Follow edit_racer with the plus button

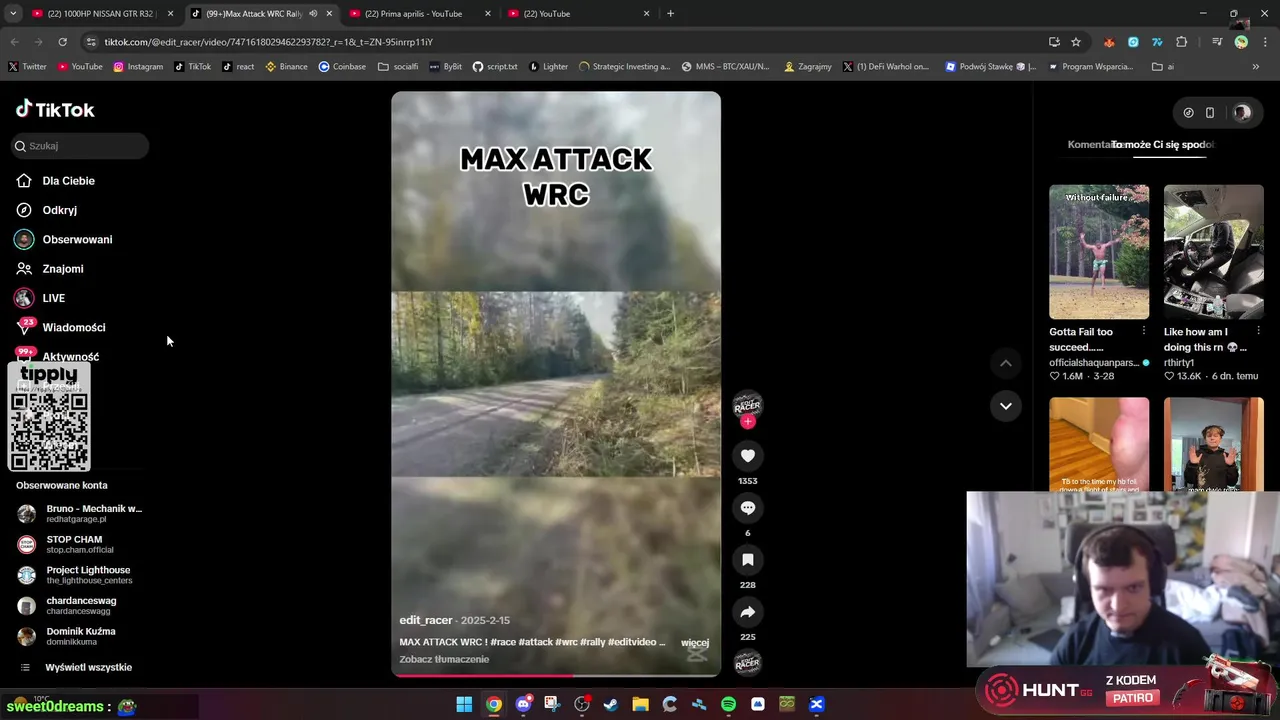(747, 422)
